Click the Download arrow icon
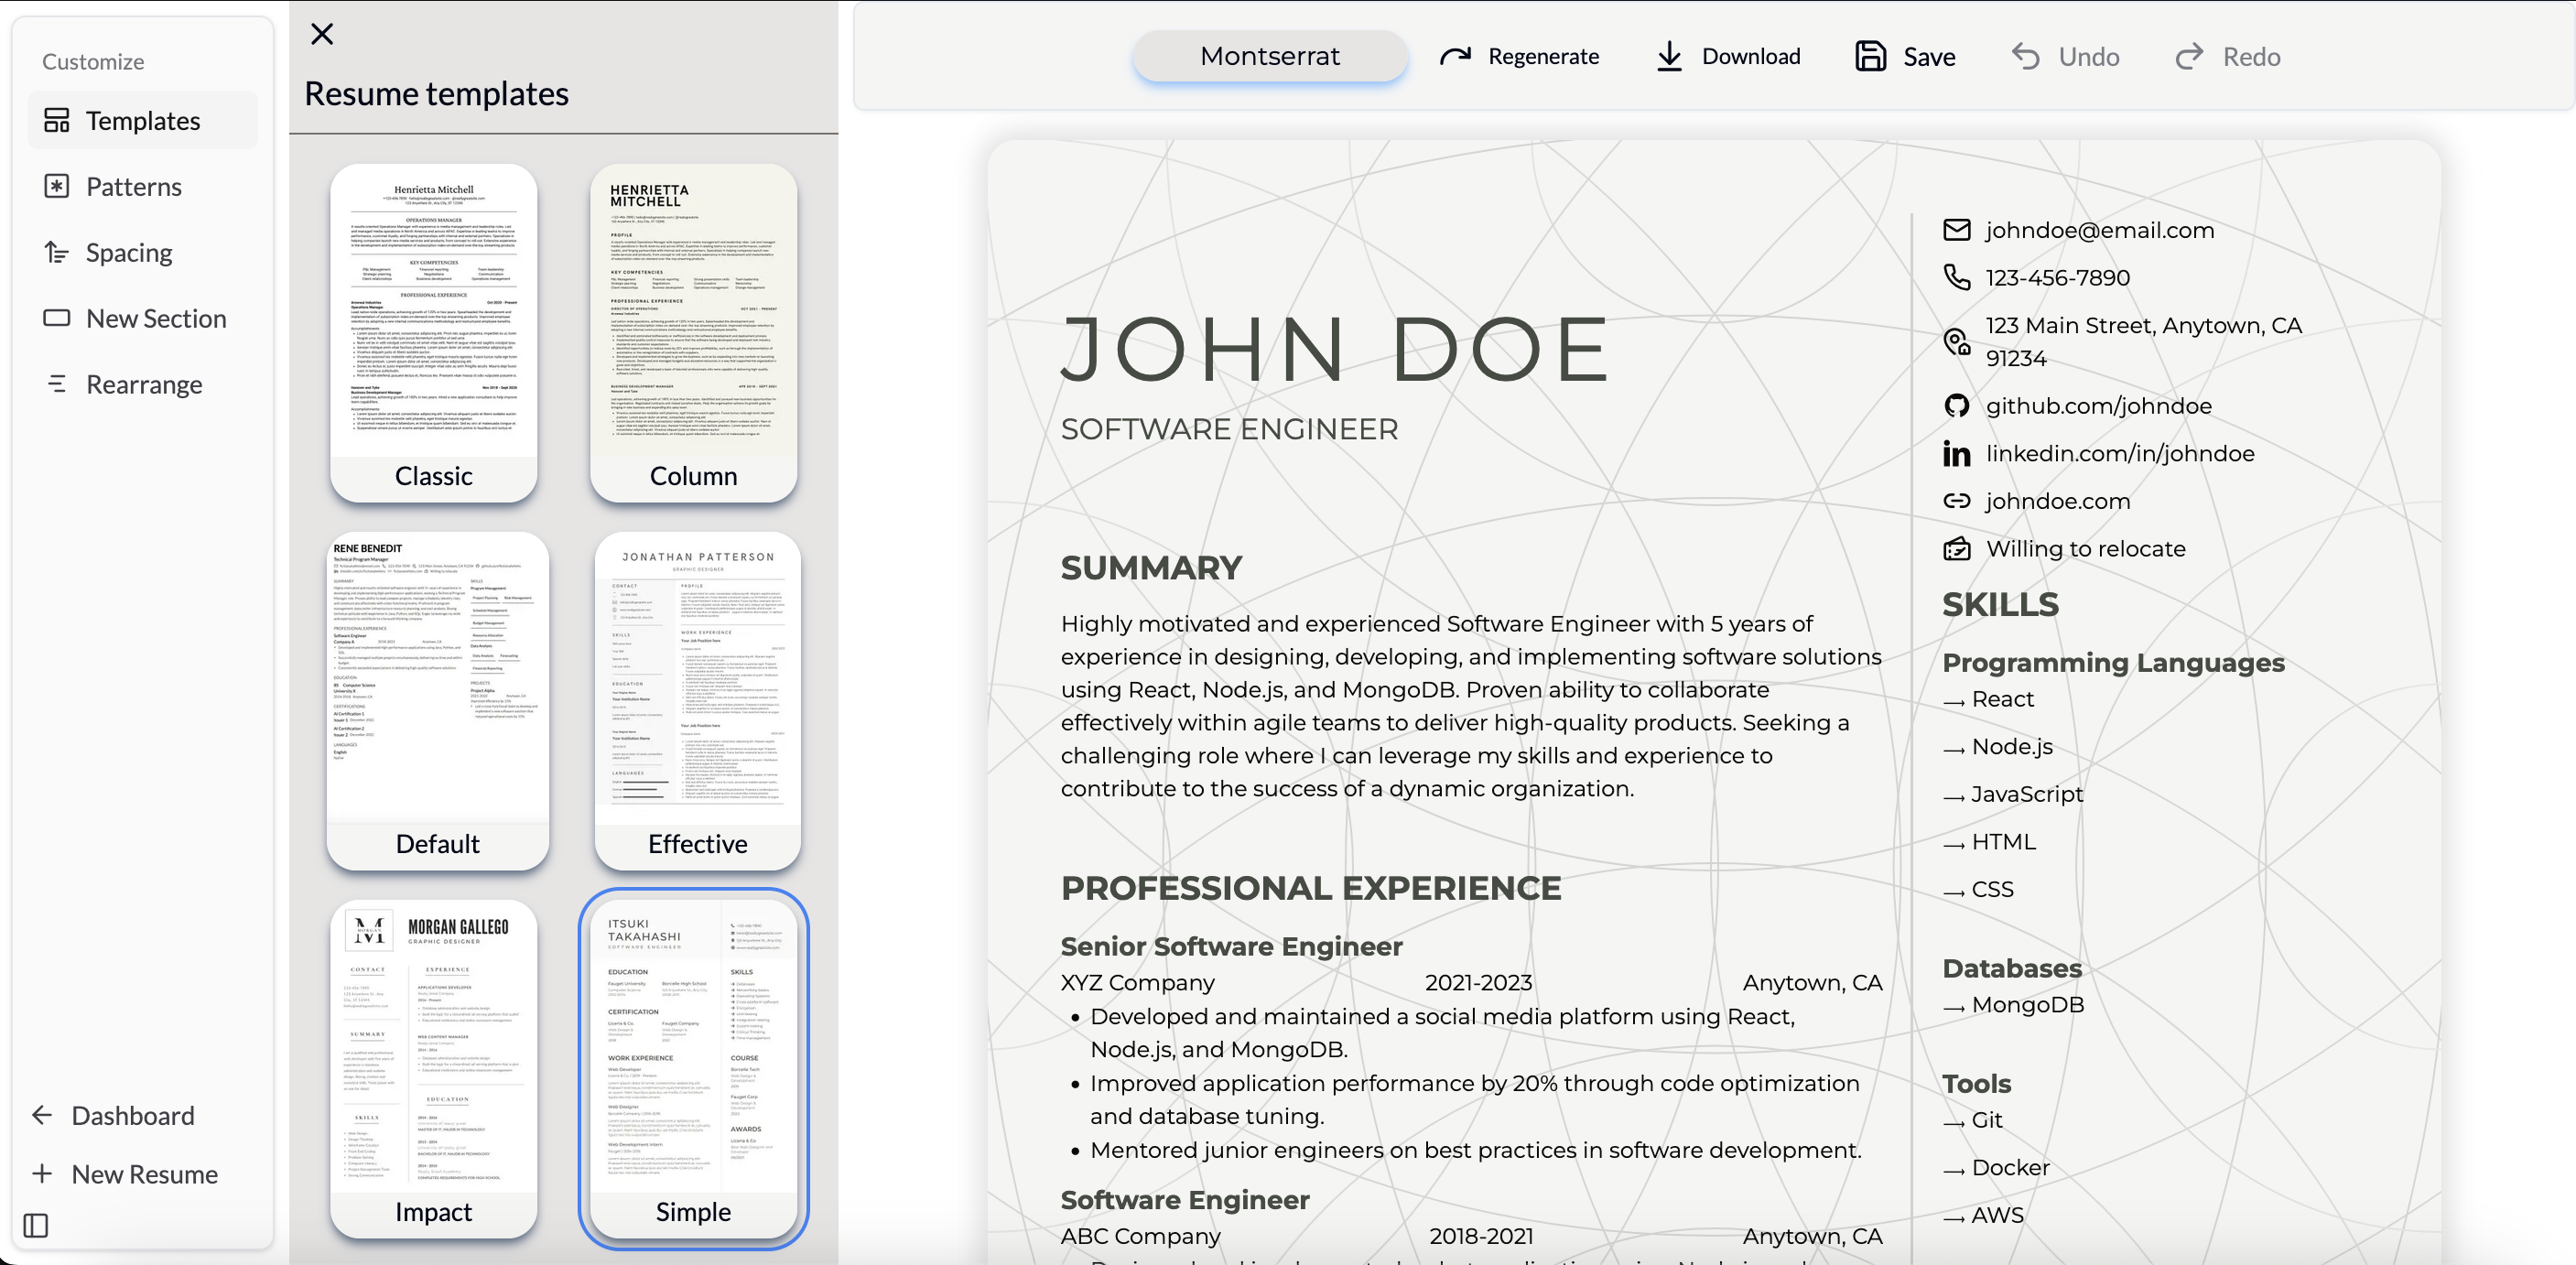The width and height of the screenshot is (2576, 1265). 1669,56
